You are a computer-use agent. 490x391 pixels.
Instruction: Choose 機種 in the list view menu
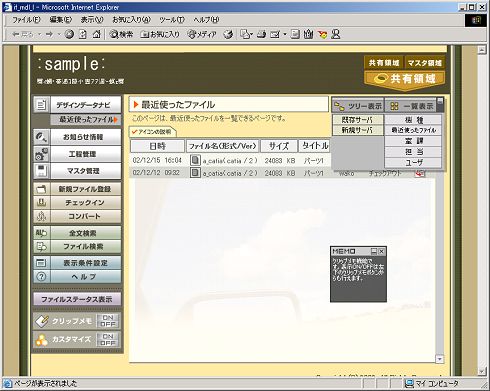(413, 119)
